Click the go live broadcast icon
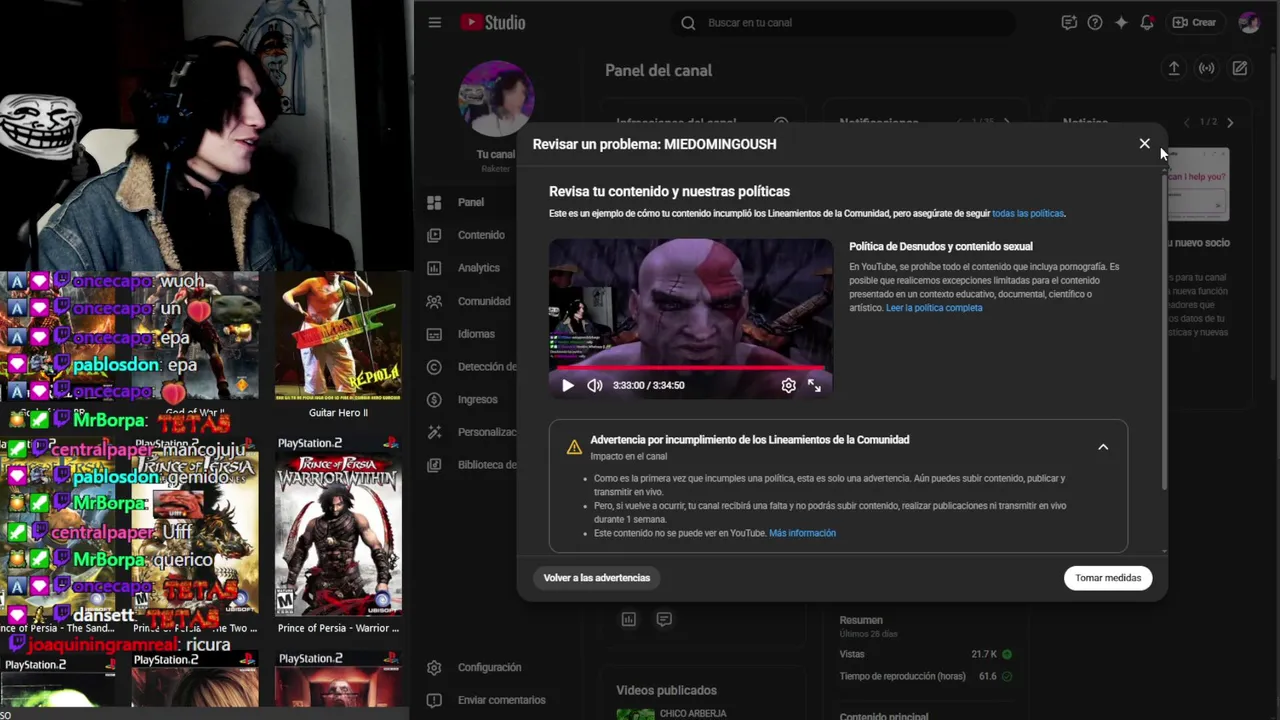 (x=1207, y=68)
